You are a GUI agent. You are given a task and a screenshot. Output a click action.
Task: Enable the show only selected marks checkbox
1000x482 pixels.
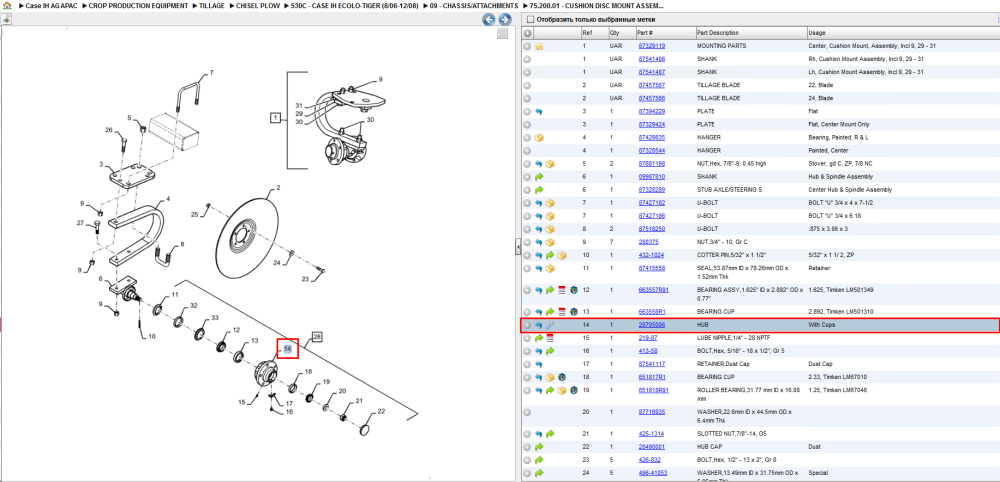click(529, 20)
